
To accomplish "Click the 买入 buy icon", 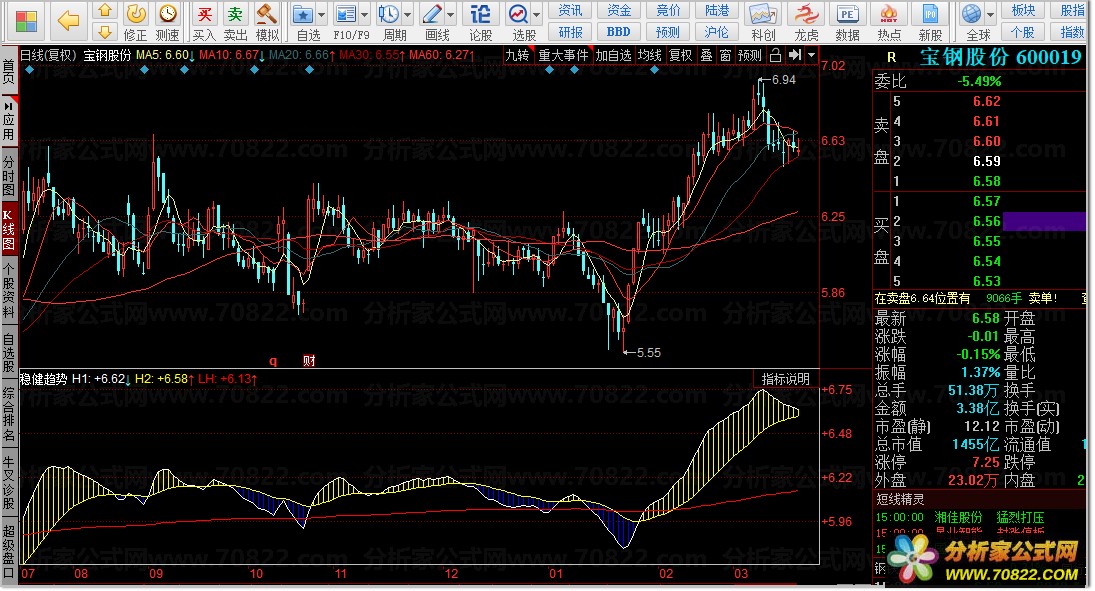I will pyautogui.click(x=204, y=15).
